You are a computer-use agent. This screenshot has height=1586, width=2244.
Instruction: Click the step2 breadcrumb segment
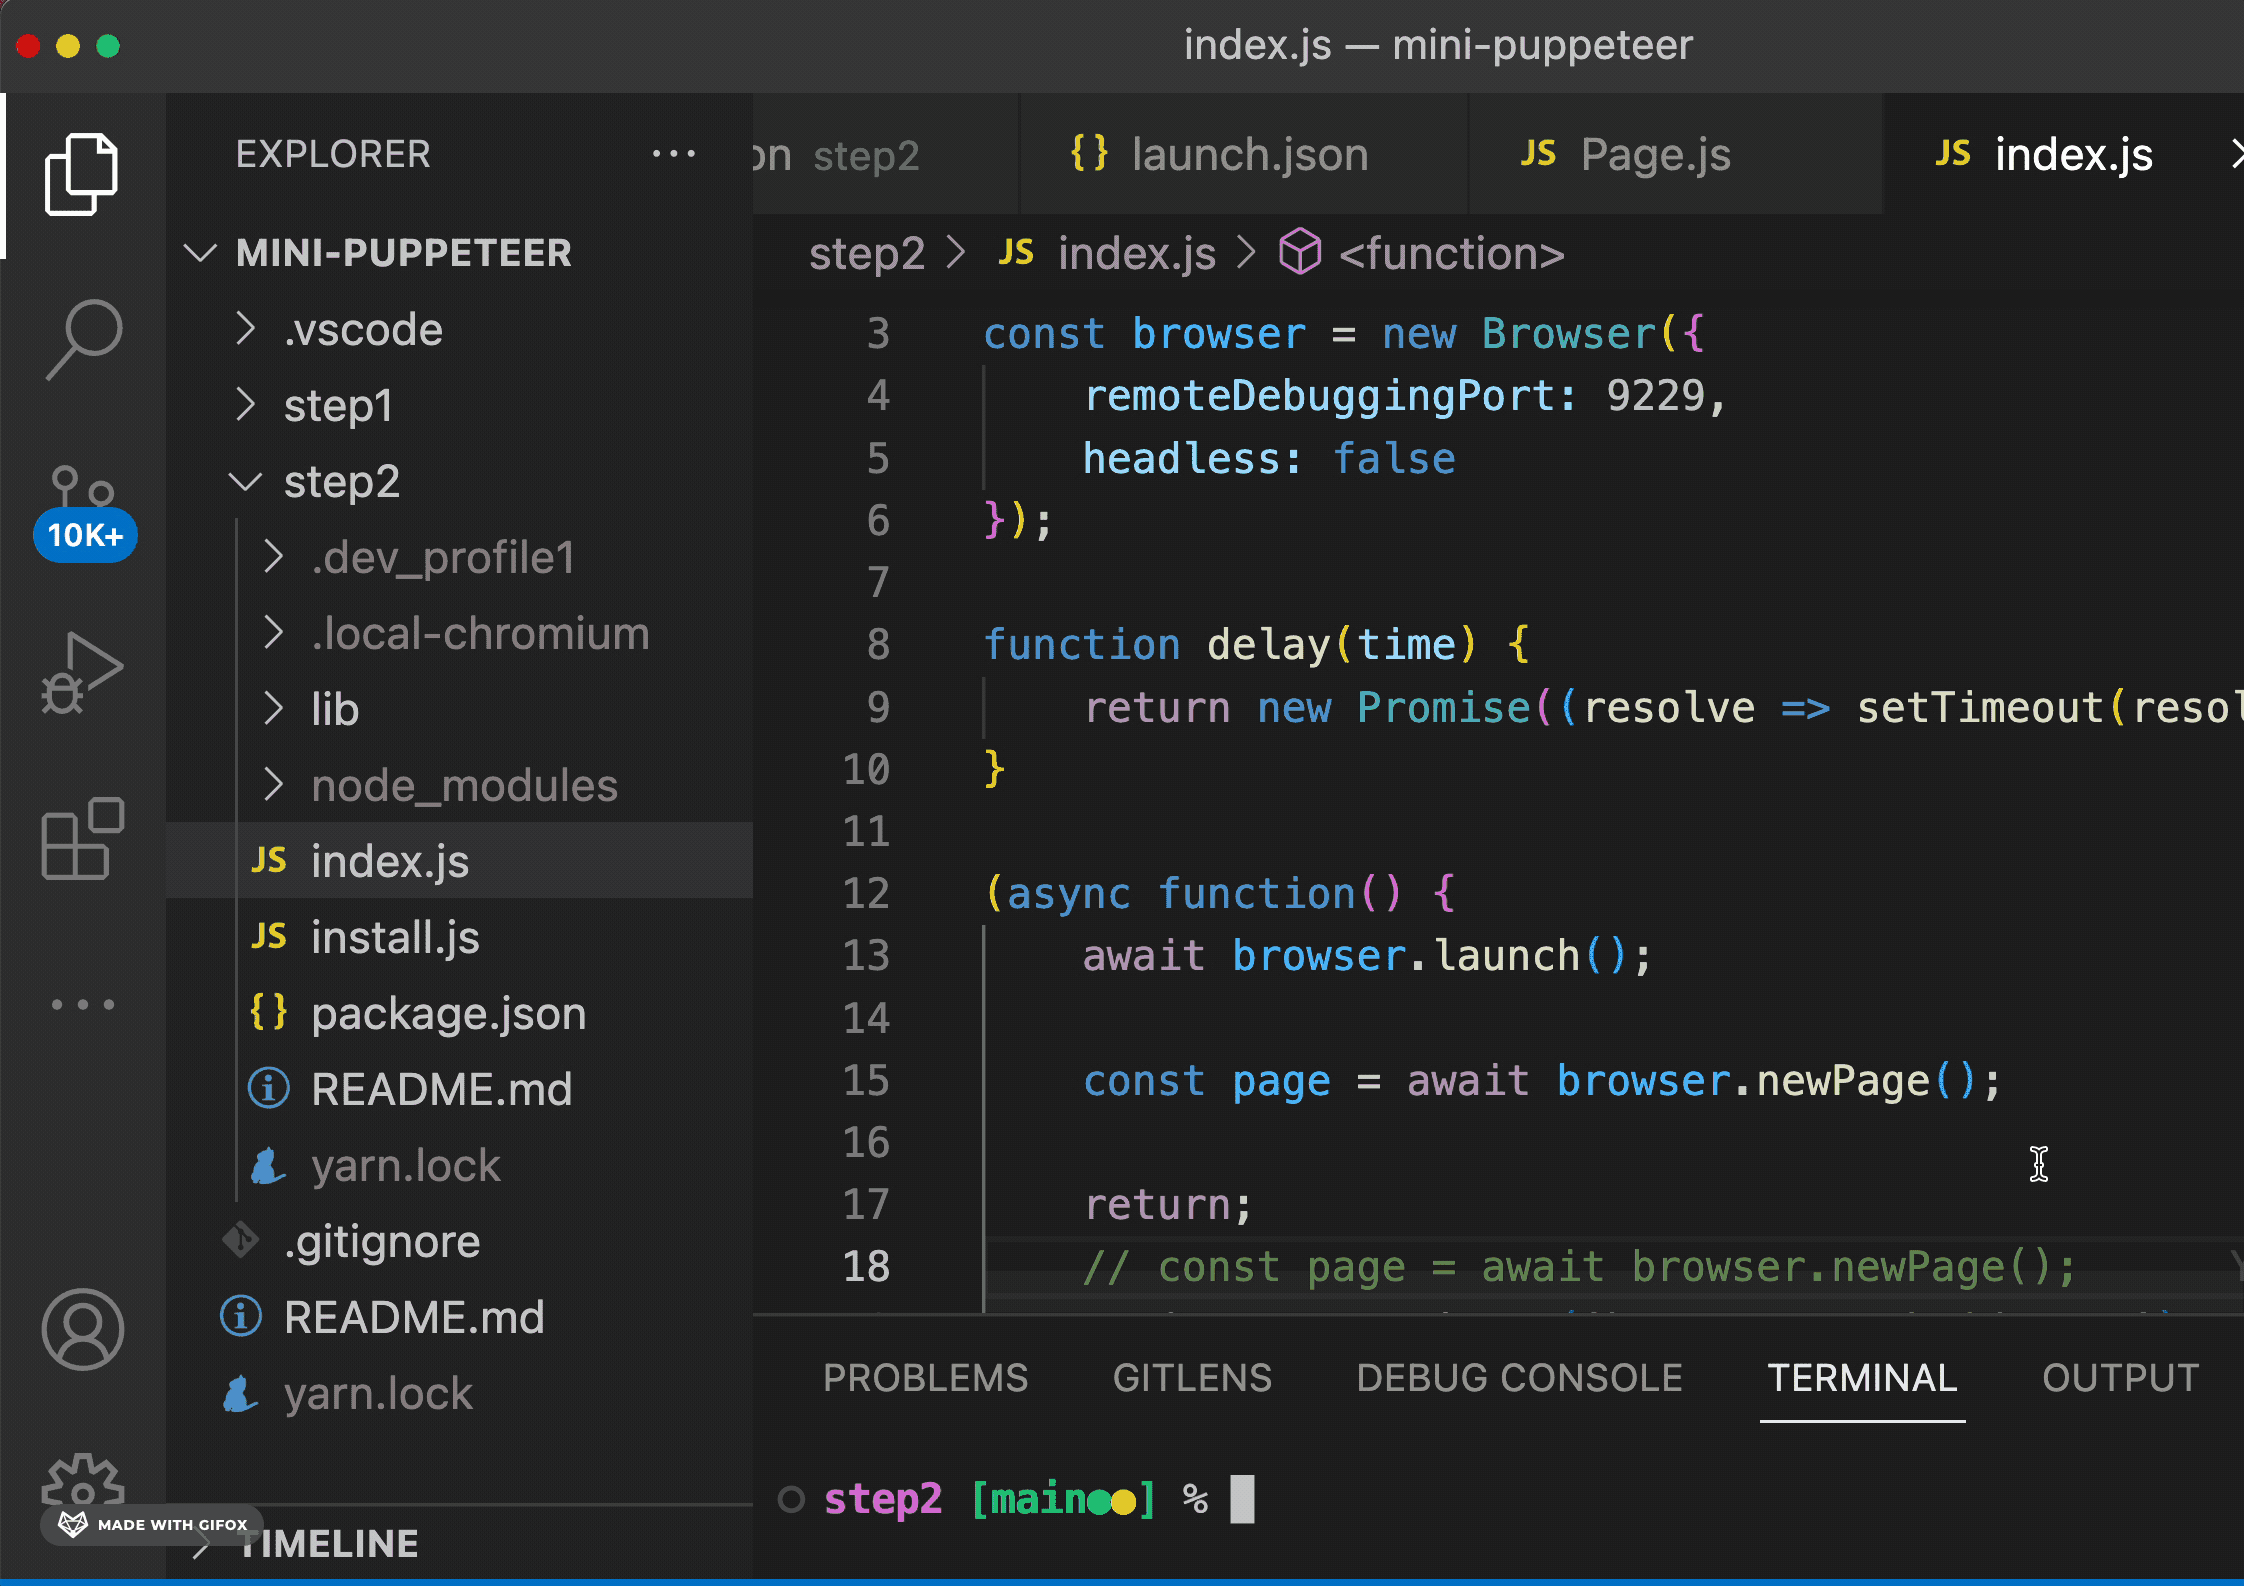click(866, 254)
